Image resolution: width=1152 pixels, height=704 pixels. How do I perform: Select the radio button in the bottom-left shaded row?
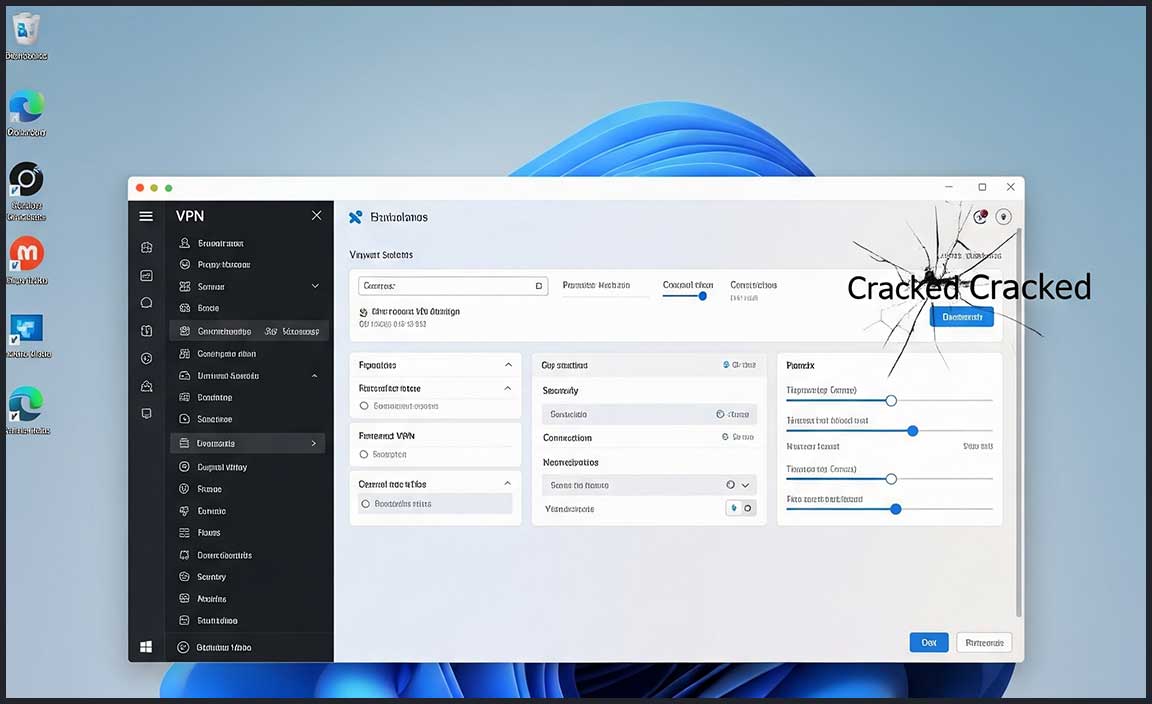click(365, 503)
